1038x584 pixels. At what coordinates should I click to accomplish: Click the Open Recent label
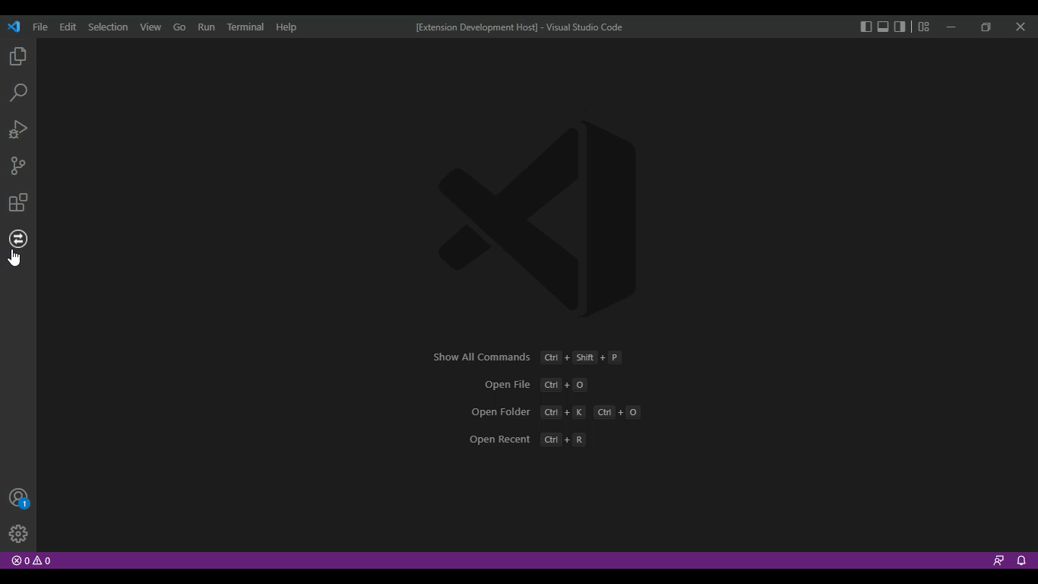tap(500, 439)
